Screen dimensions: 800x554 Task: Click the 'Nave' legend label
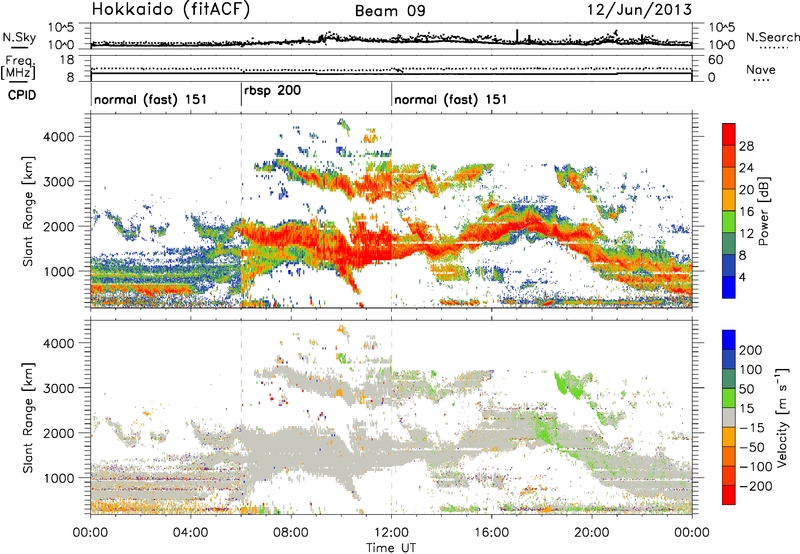[x=761, y=70]
